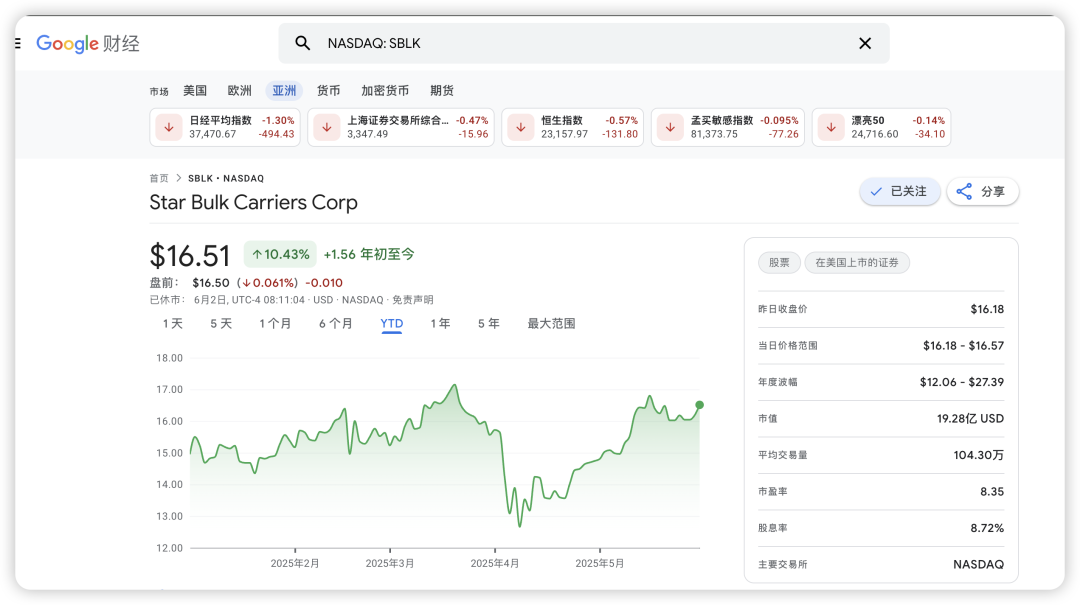The image size is (1080, 605).
Task: Go to 首页 via breadcrumb
Action: [159, 178]
